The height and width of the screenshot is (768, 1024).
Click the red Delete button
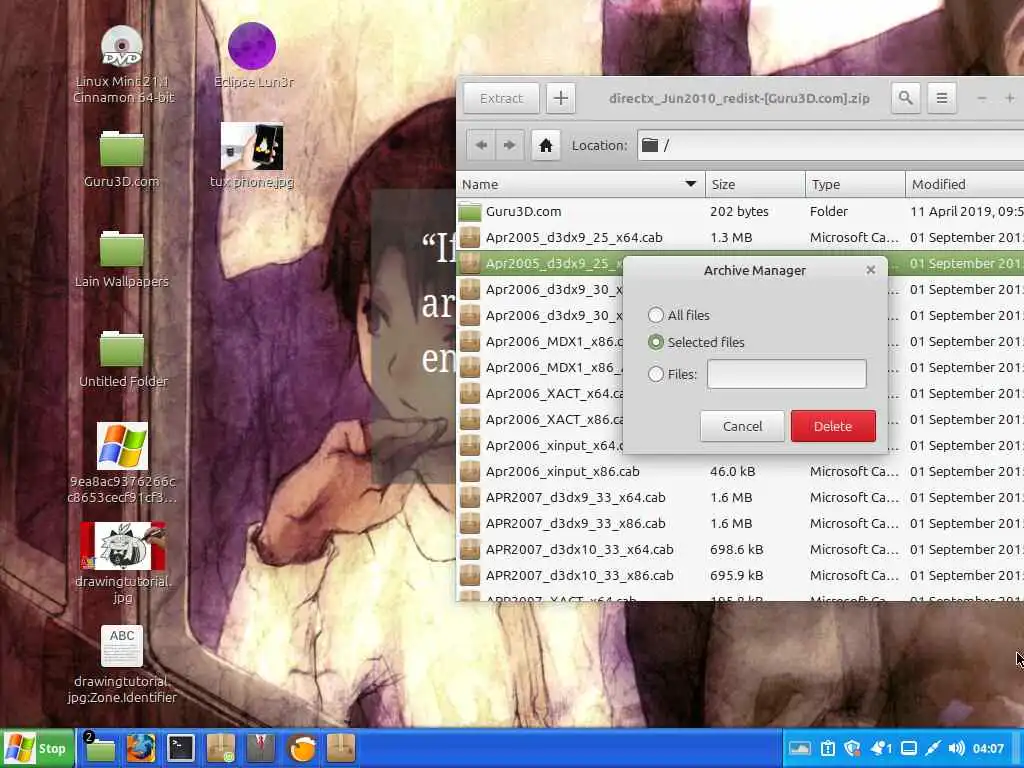tap(833, 426)
